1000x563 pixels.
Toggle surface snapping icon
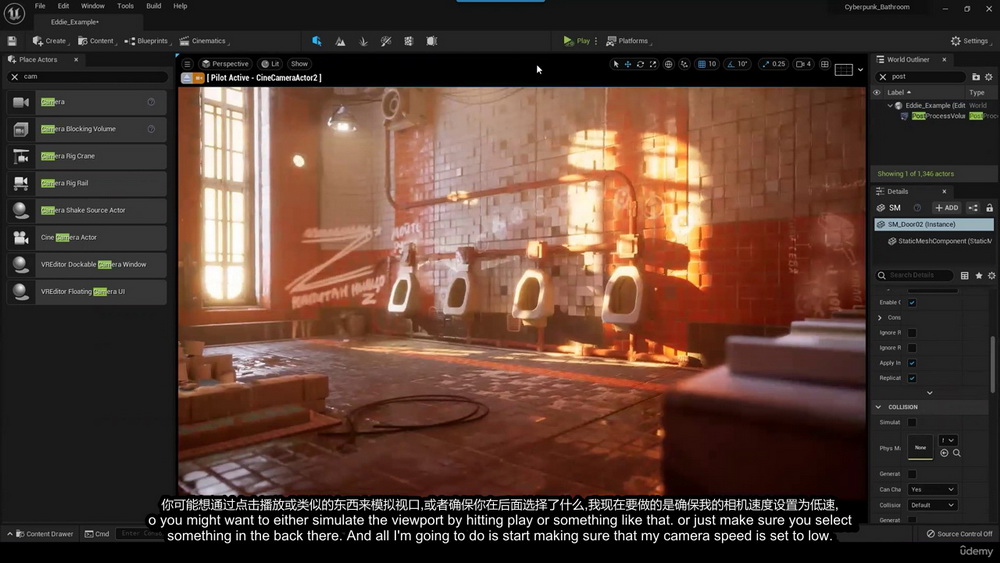[684, 64]
